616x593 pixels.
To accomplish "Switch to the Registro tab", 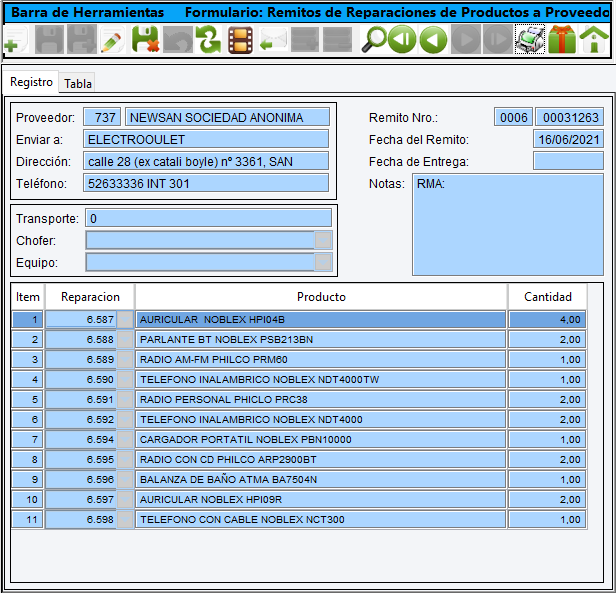I will pos(31,82).
